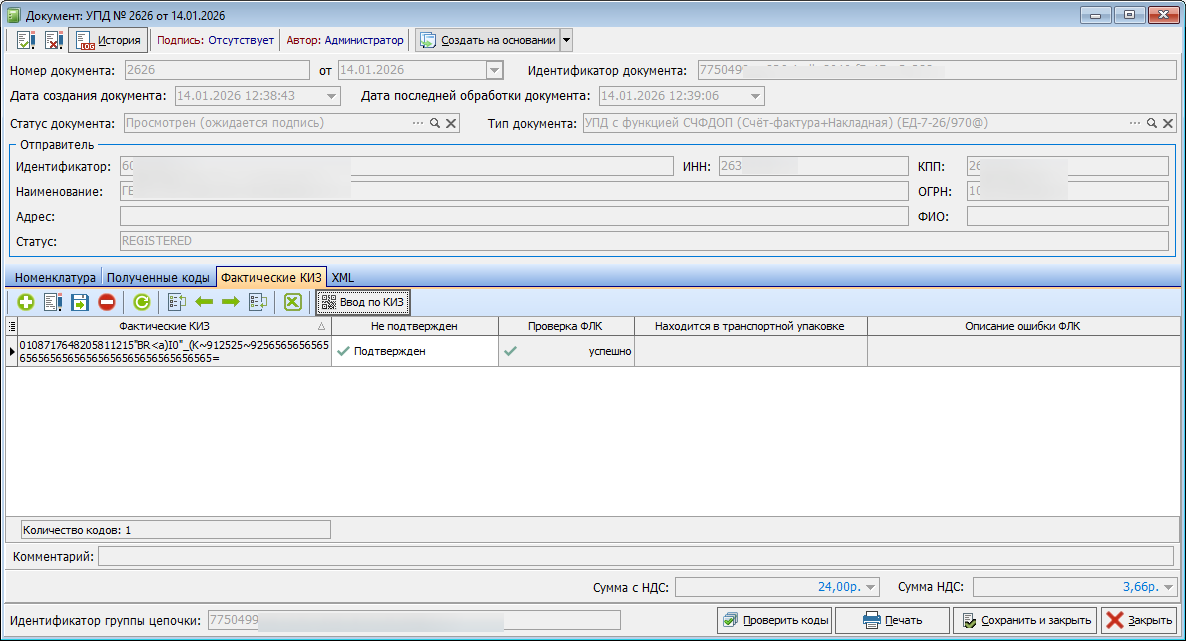Click the green plus add-record icon
This screenshot has height=641, width=1186.
point(26,301)
